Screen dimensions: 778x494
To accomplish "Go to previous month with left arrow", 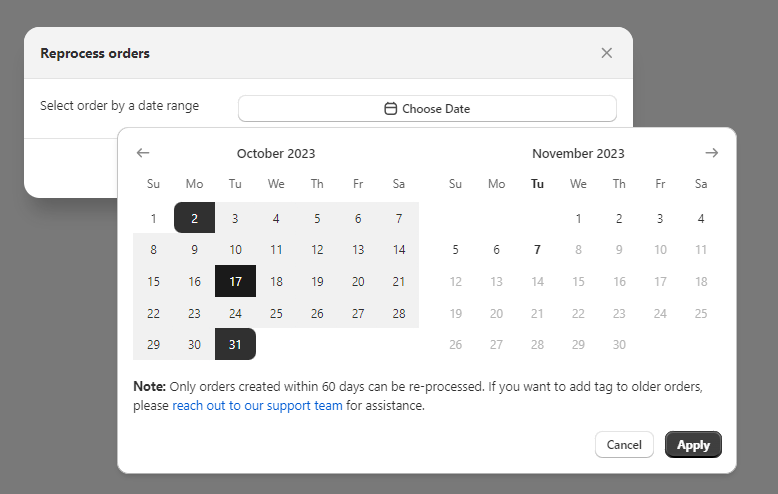I will click(143, 153).
